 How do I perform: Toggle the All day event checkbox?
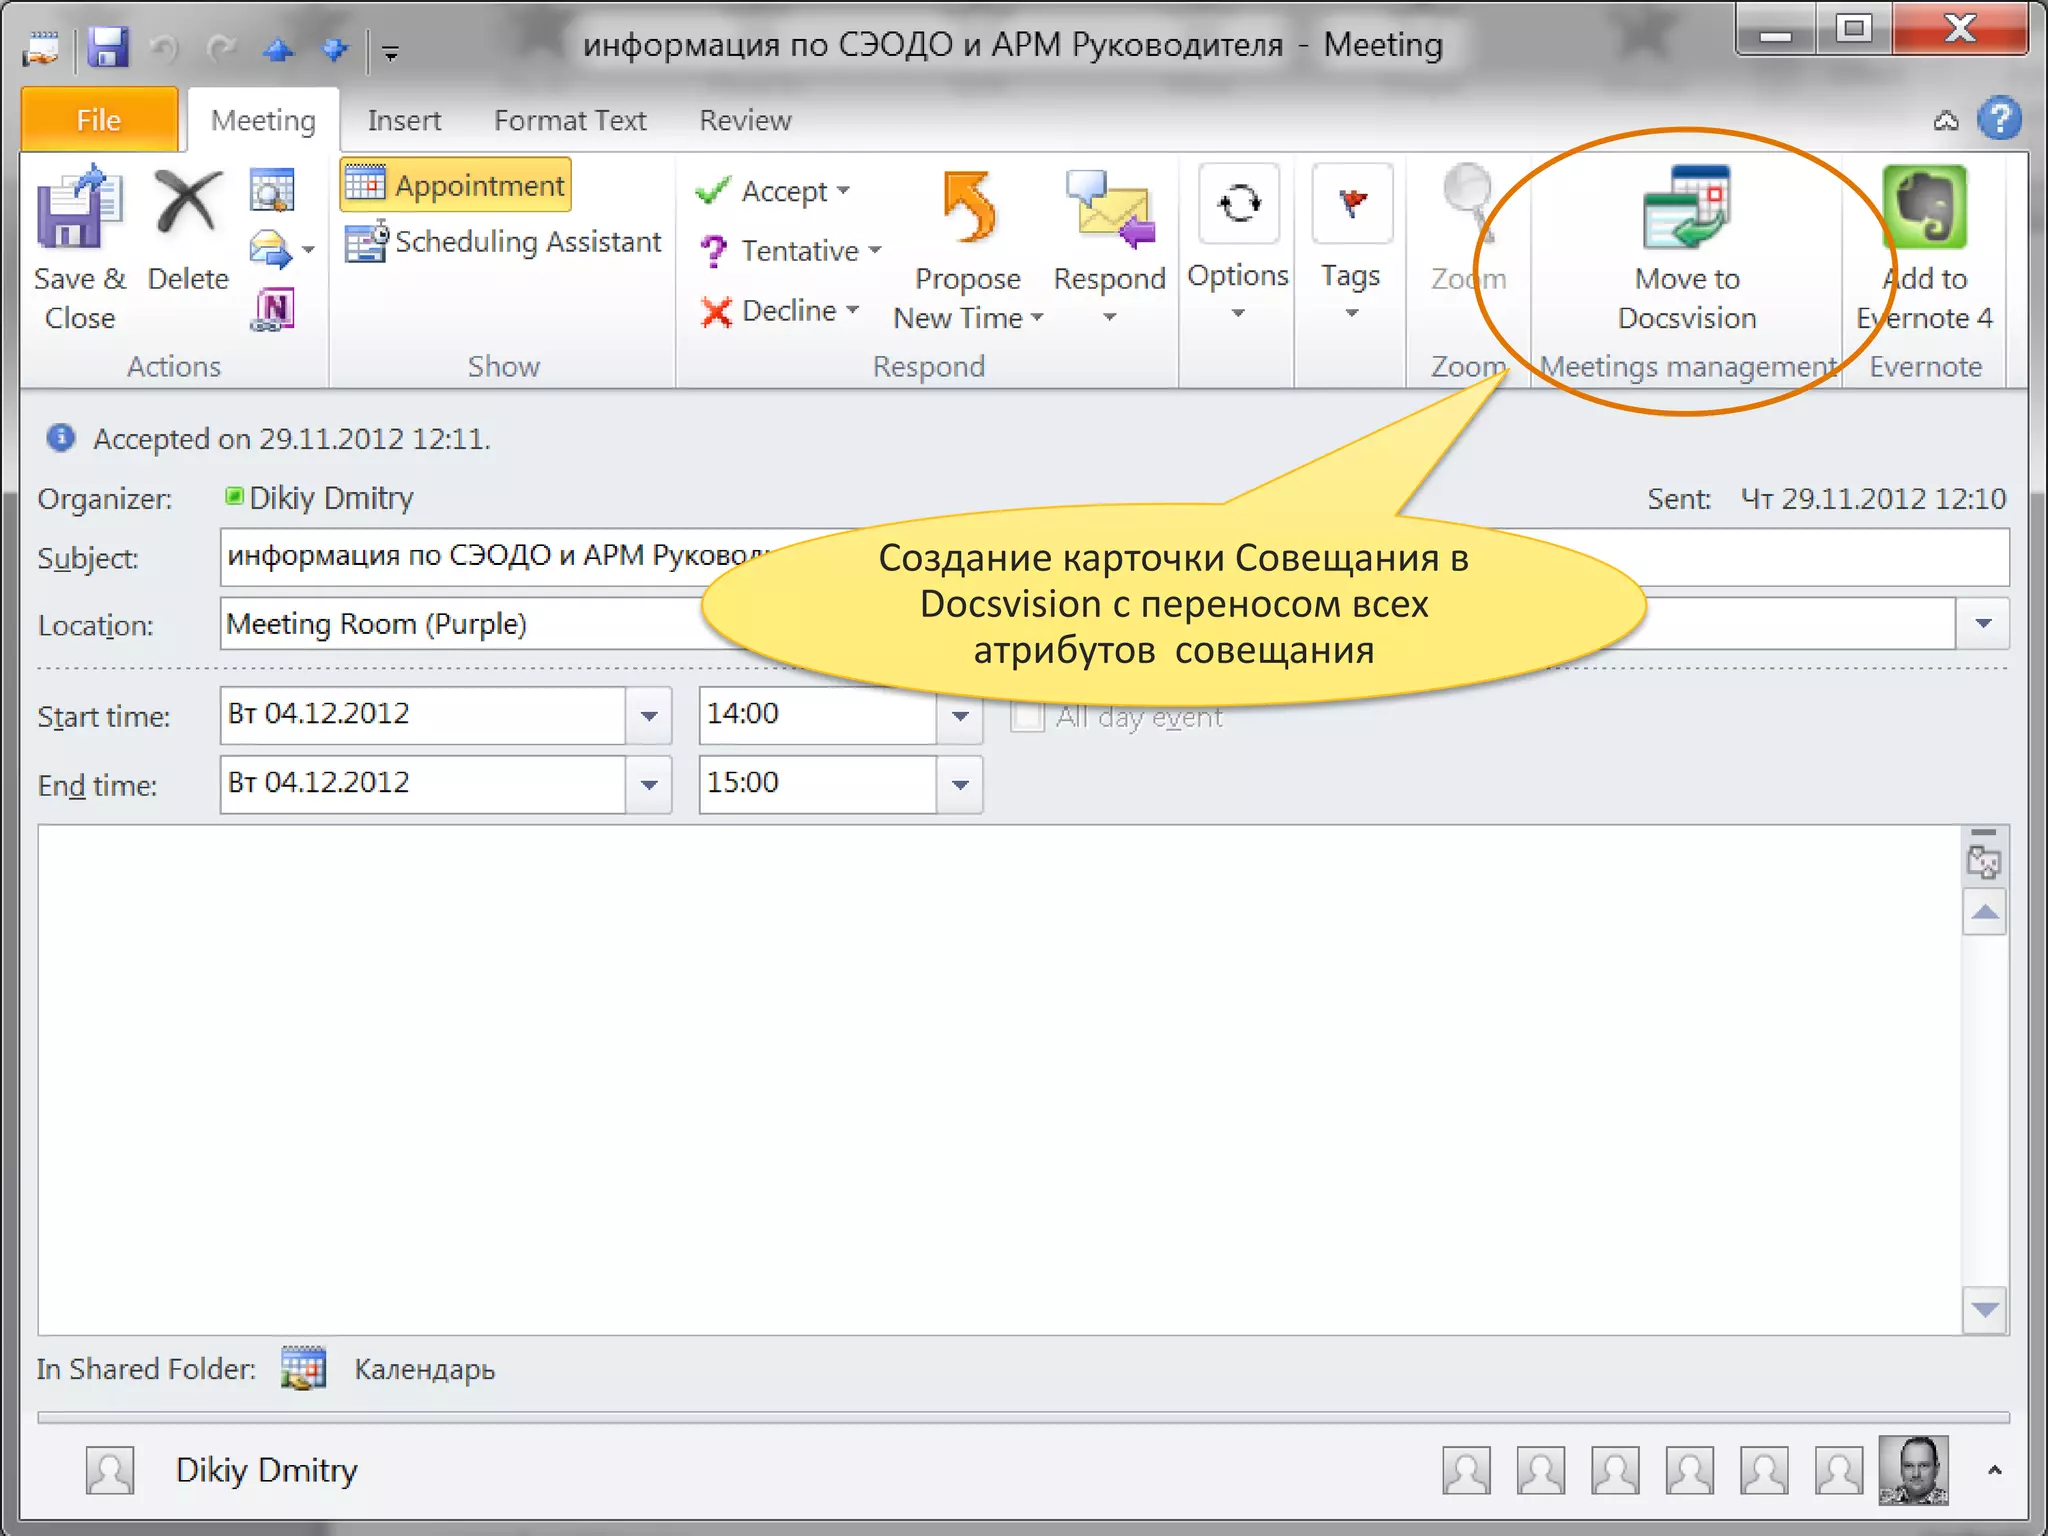pos(1027,717)
